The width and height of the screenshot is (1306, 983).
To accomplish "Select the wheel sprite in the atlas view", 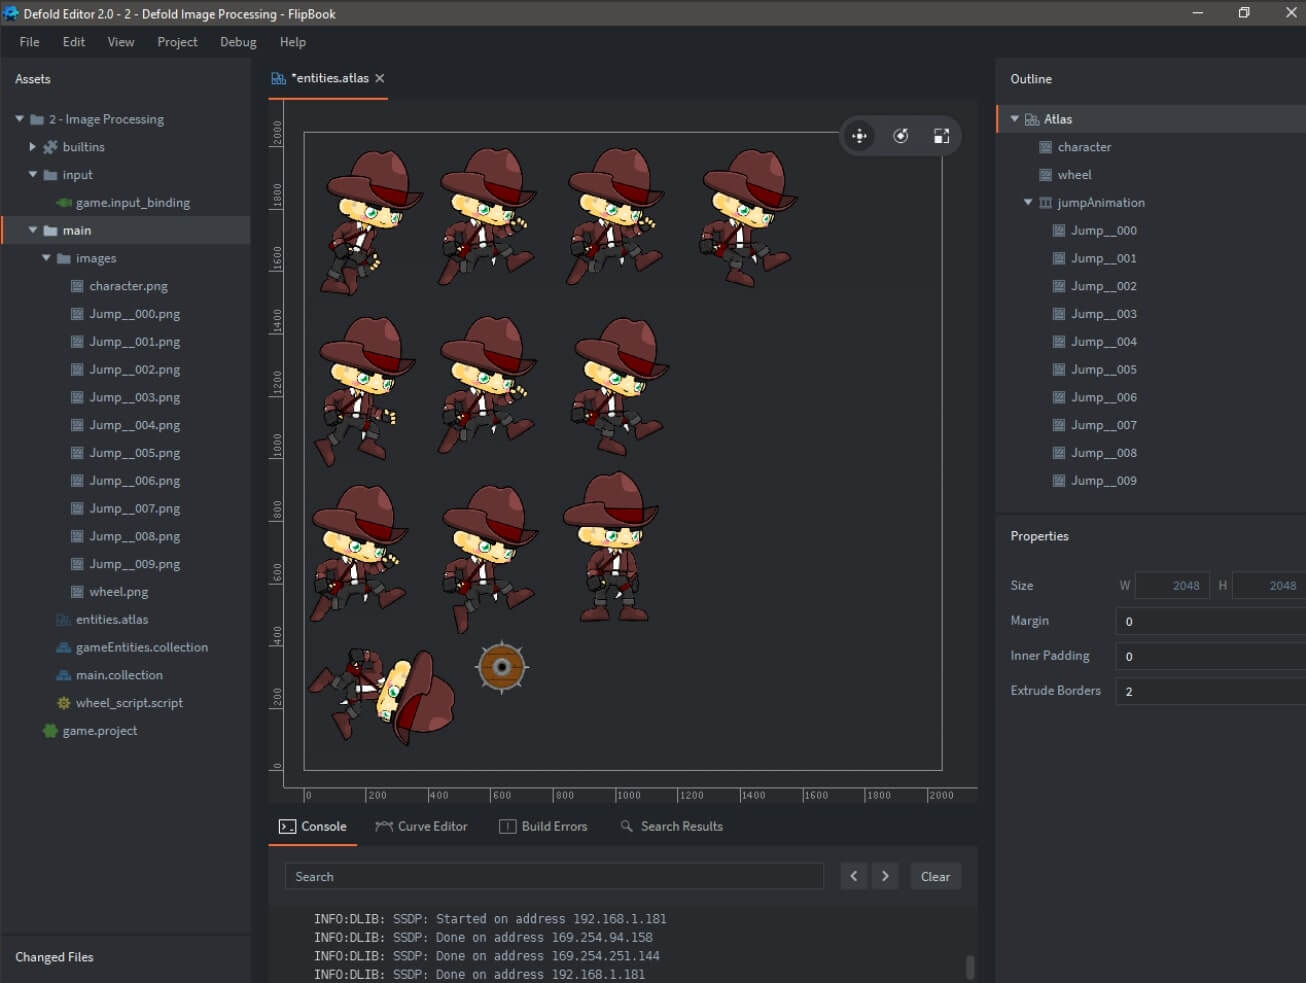I will tap(502, 667).
